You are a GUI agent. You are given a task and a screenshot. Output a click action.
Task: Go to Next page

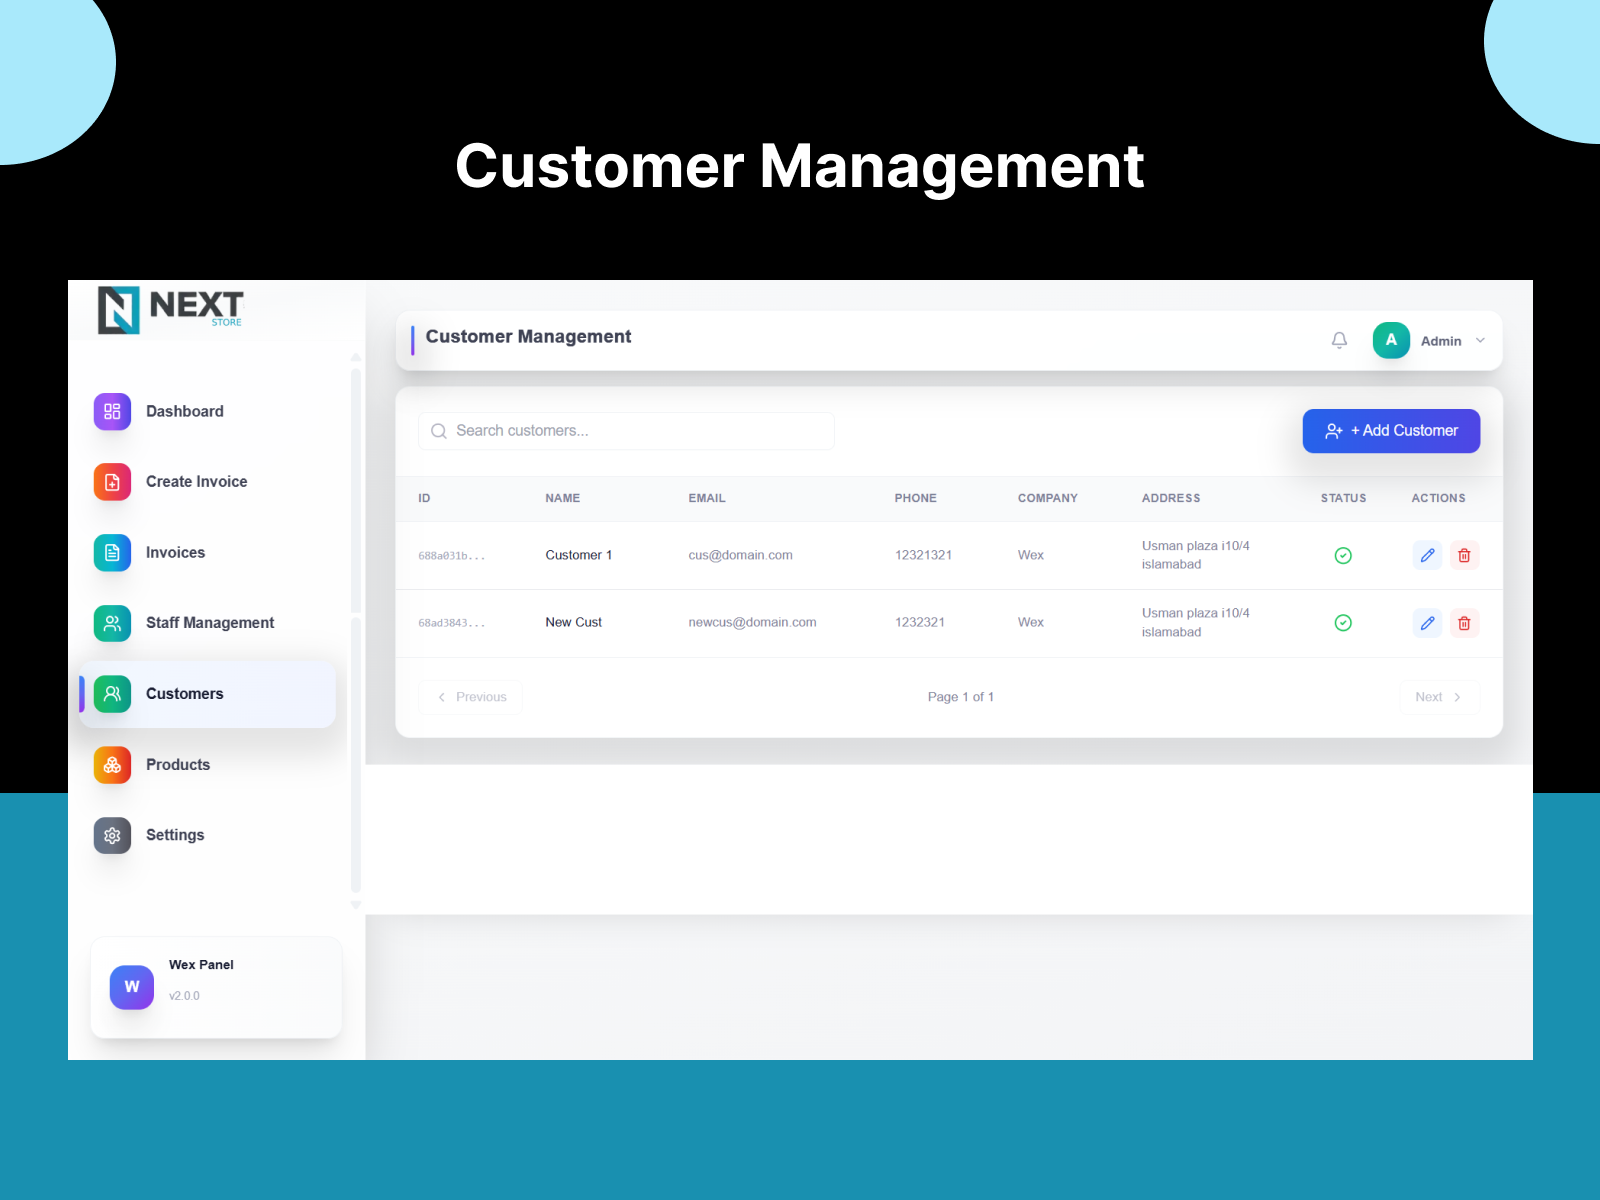pyautogui.click(x=1439, y=697)
